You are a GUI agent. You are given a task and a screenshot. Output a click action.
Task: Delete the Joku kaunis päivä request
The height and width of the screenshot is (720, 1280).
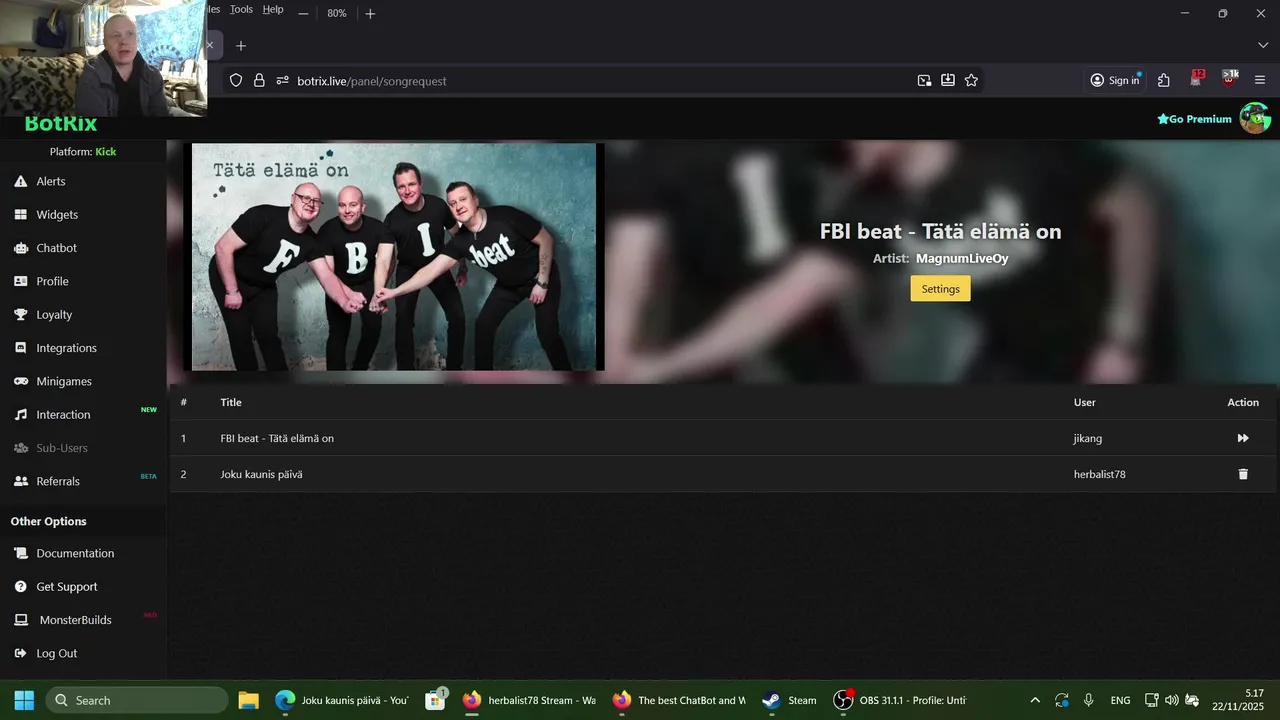[1243, 474]
